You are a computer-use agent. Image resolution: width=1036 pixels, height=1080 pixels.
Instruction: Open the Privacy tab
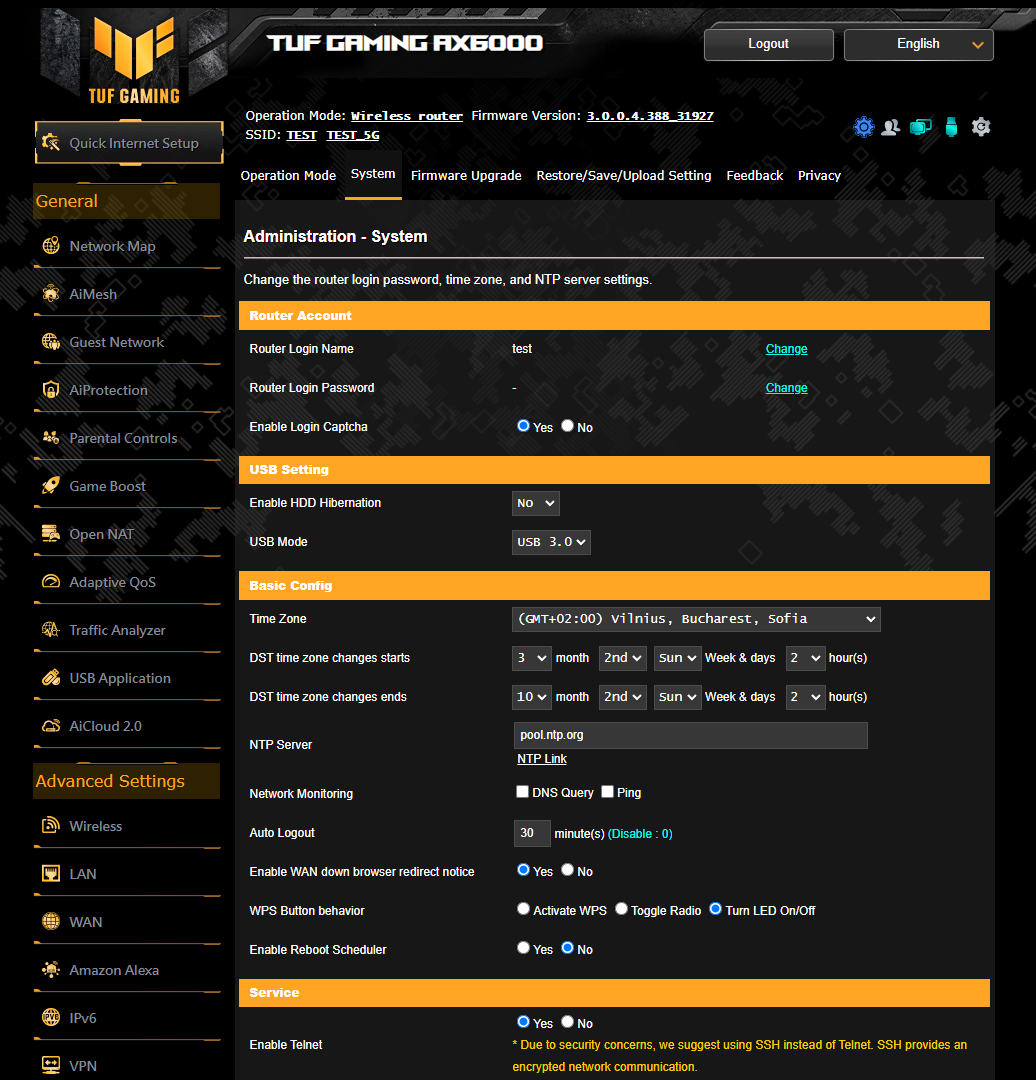(x=819, y=176)
